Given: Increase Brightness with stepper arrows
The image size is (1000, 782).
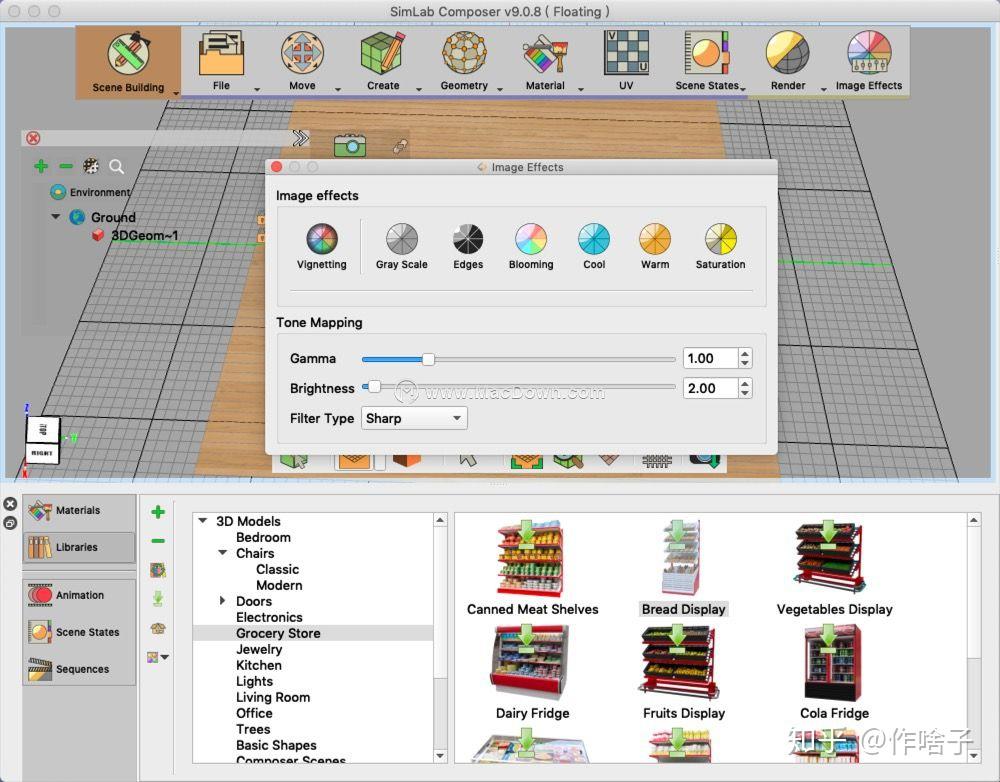Looking at the screenshot, I should [745, 383].
